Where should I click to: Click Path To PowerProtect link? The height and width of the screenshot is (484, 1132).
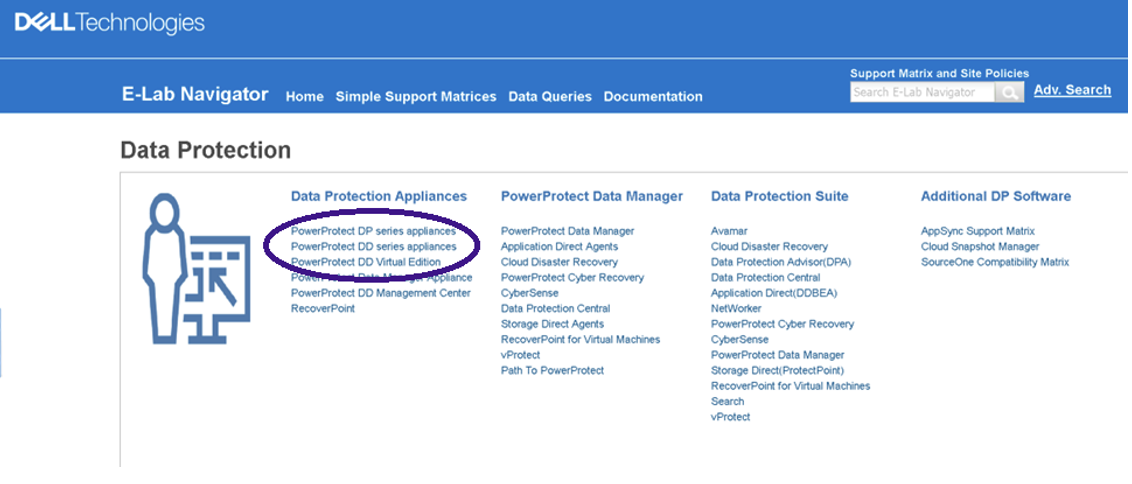(x=552, y=370)
